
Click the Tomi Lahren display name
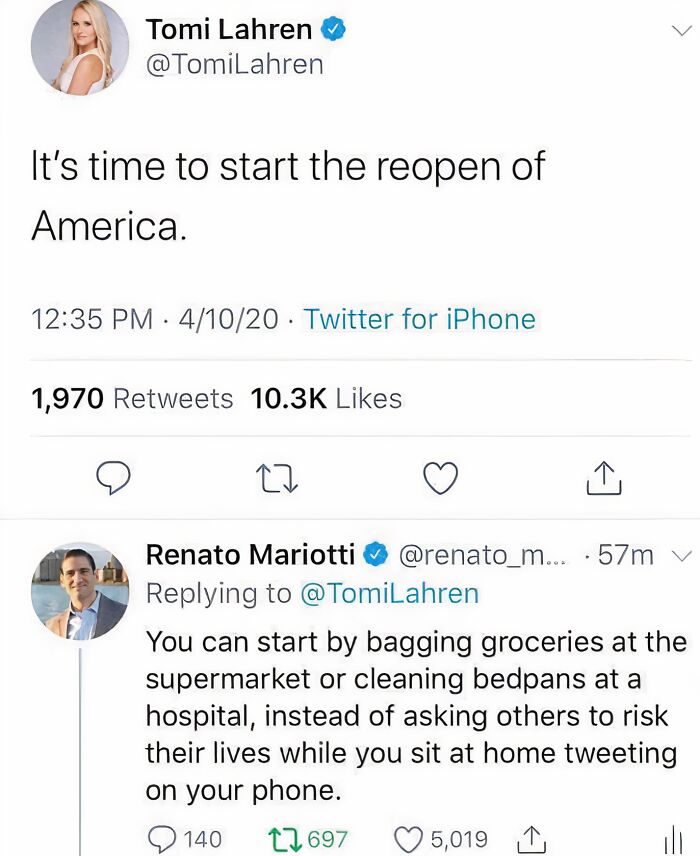(x=229, y=30)
